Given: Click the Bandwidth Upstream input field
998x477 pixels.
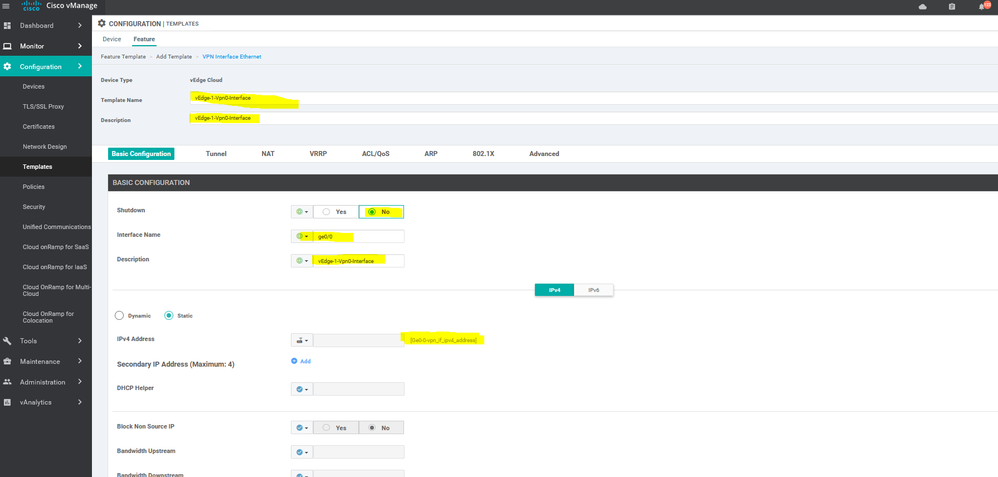Looking at the screenshot, I should tap(358, 452).
